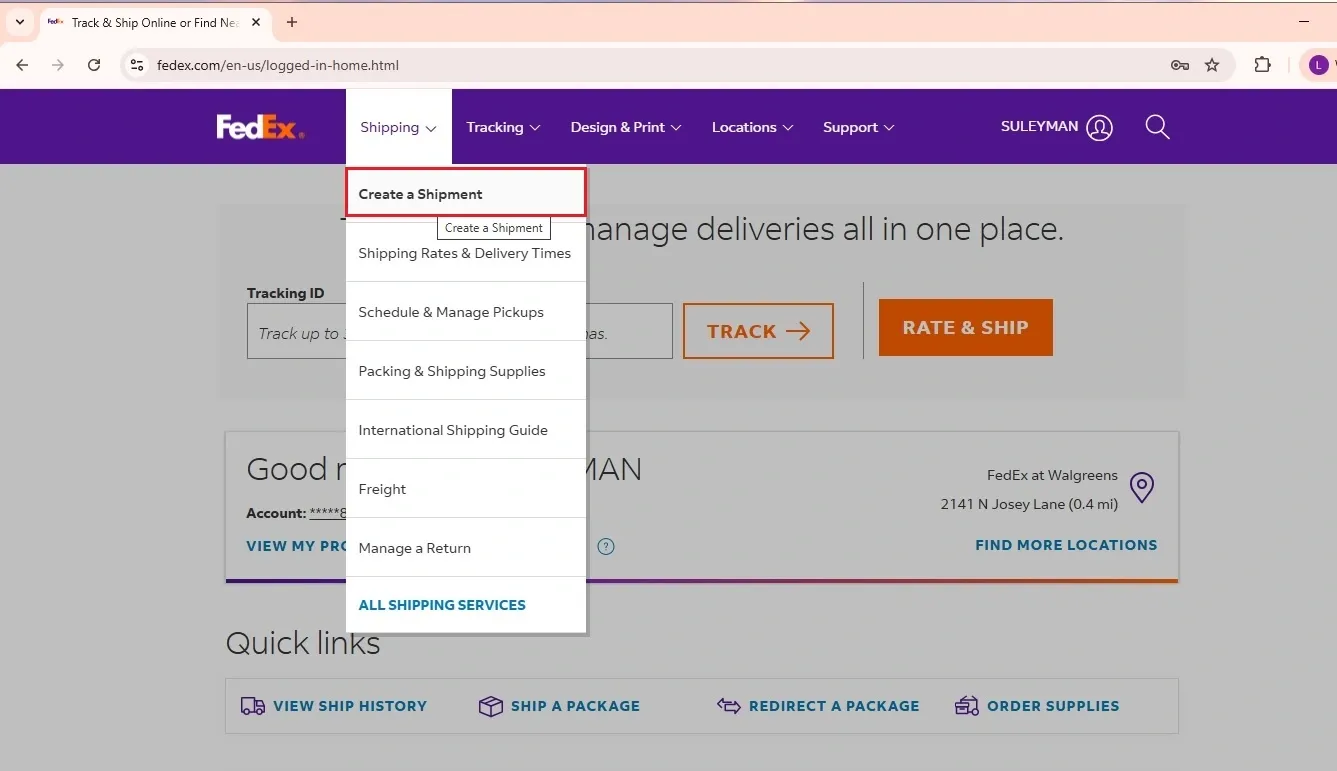
Task: Click the question mark help icon
Action: click(606, 546)
